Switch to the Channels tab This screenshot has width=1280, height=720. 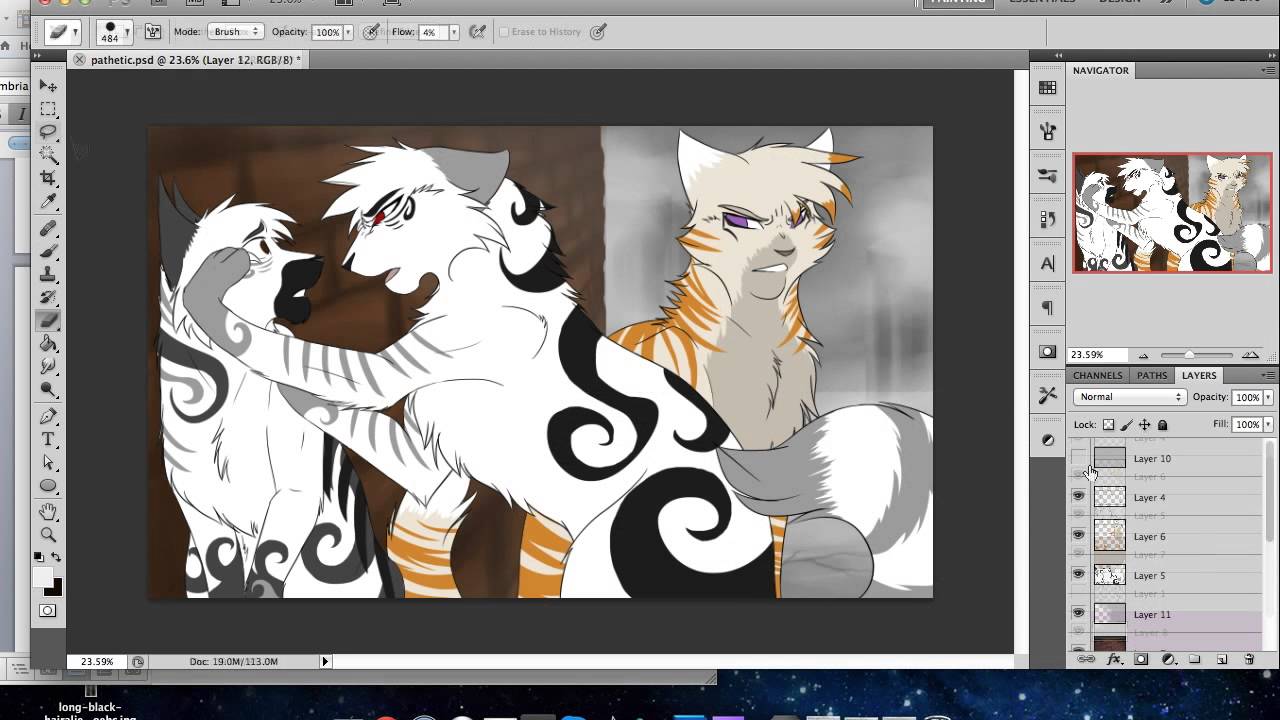(1098, 375)
